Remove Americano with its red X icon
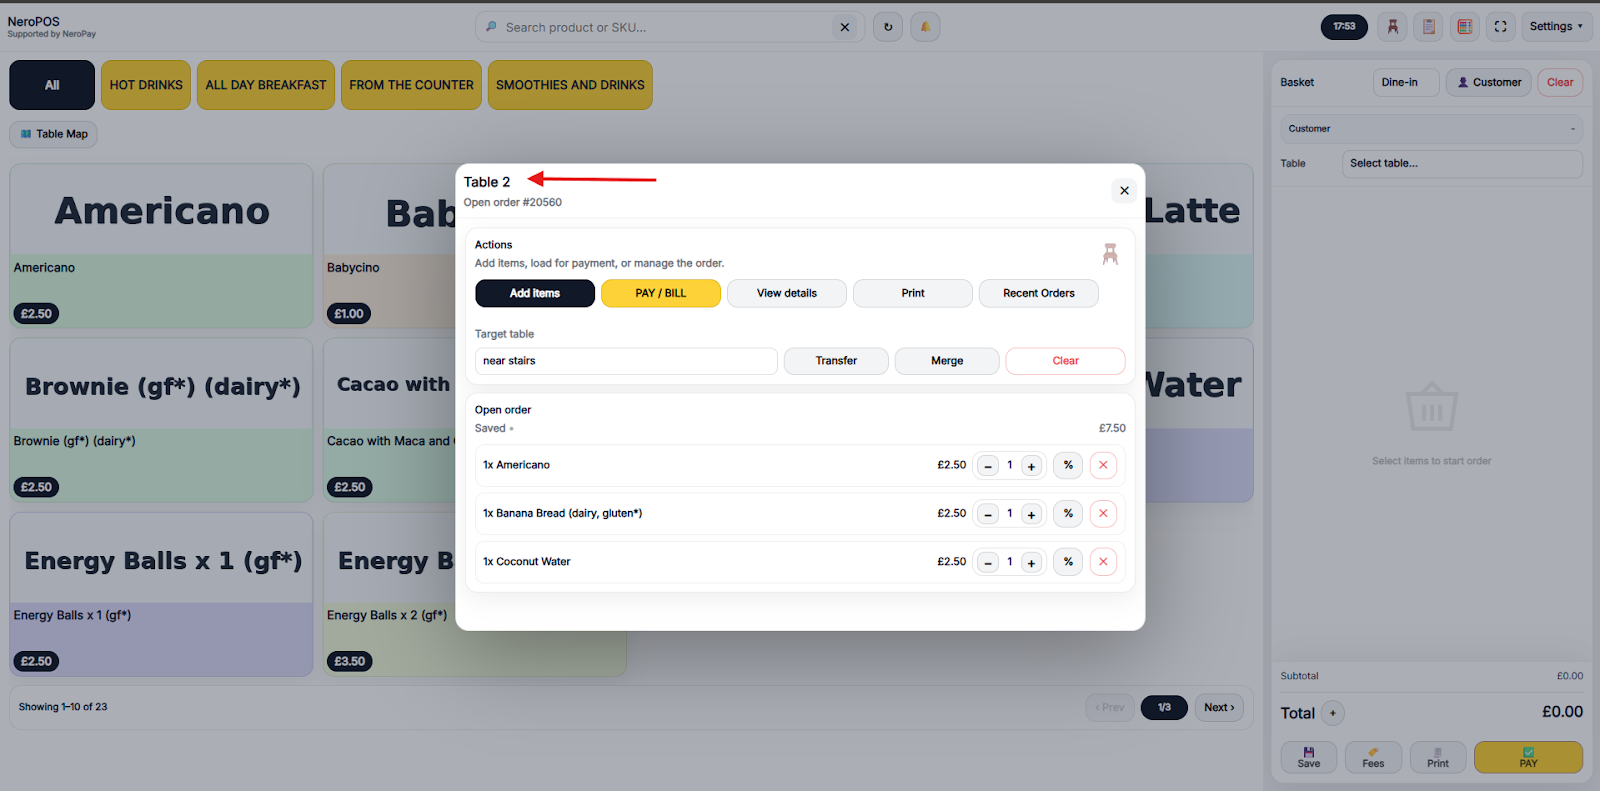Screen dimensions: 1600x791 click(x=1103, y=465)
